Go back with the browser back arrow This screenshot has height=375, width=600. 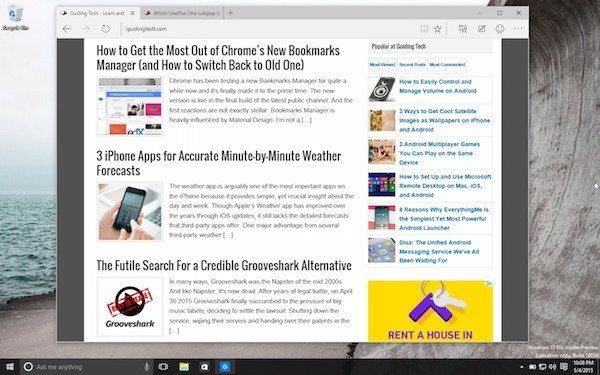coord(67,29)
